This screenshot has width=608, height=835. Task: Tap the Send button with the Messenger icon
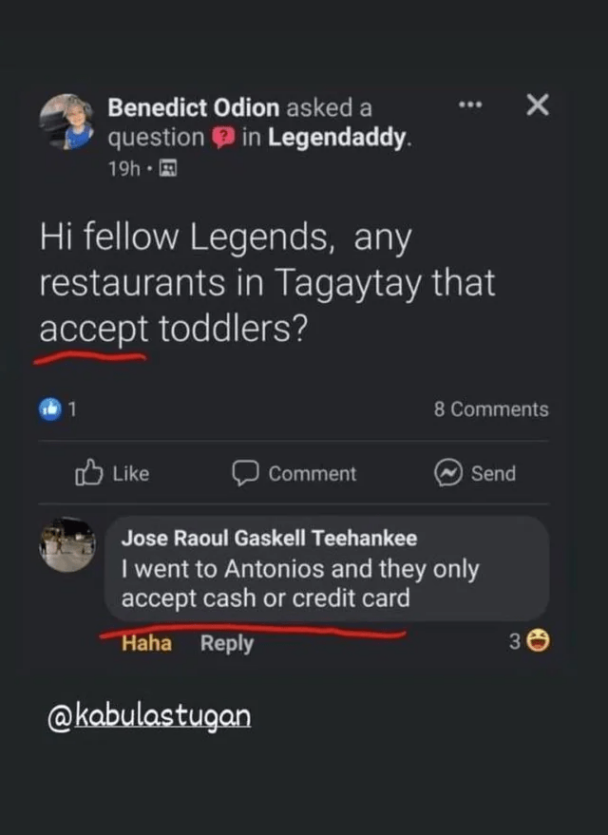476,473
